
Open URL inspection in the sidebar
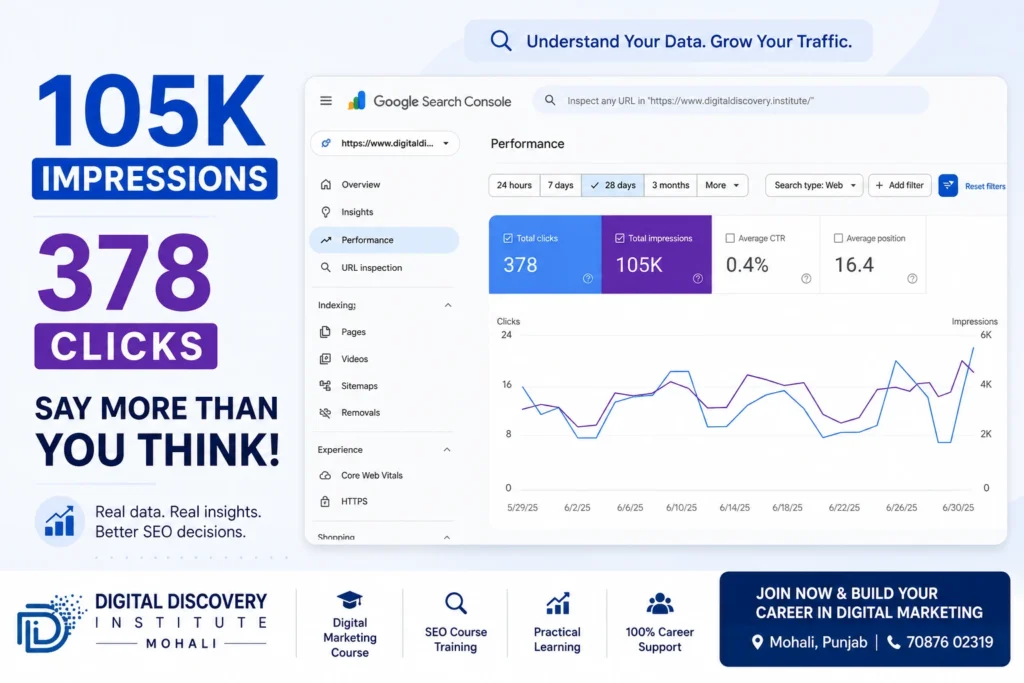[384, 267]
